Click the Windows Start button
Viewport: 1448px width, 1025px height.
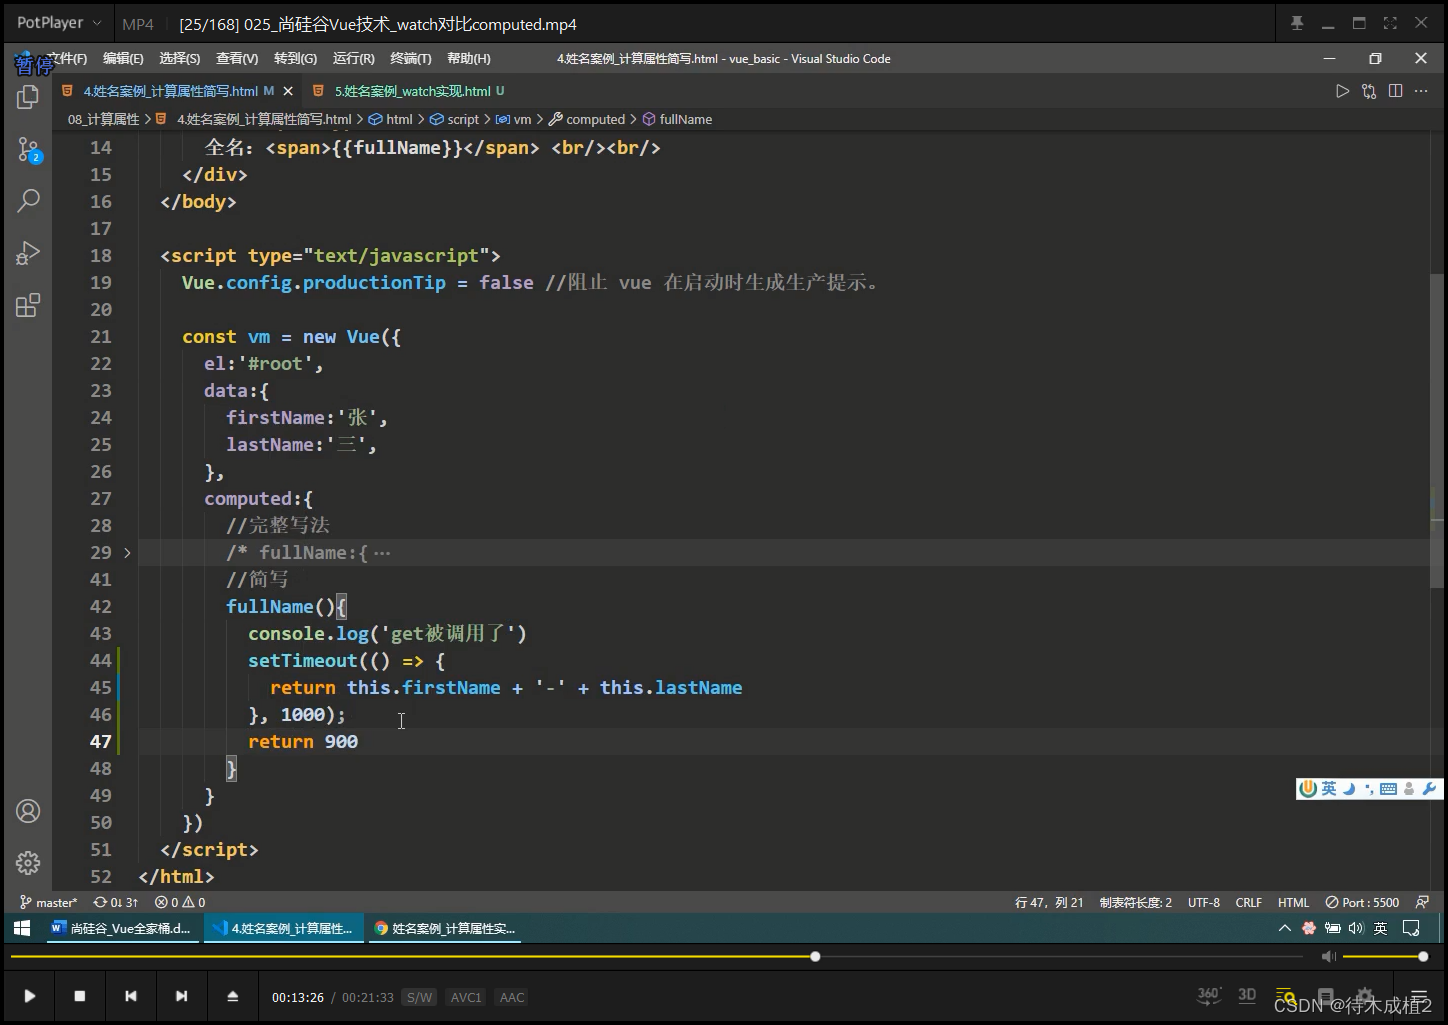pos(21,928)
